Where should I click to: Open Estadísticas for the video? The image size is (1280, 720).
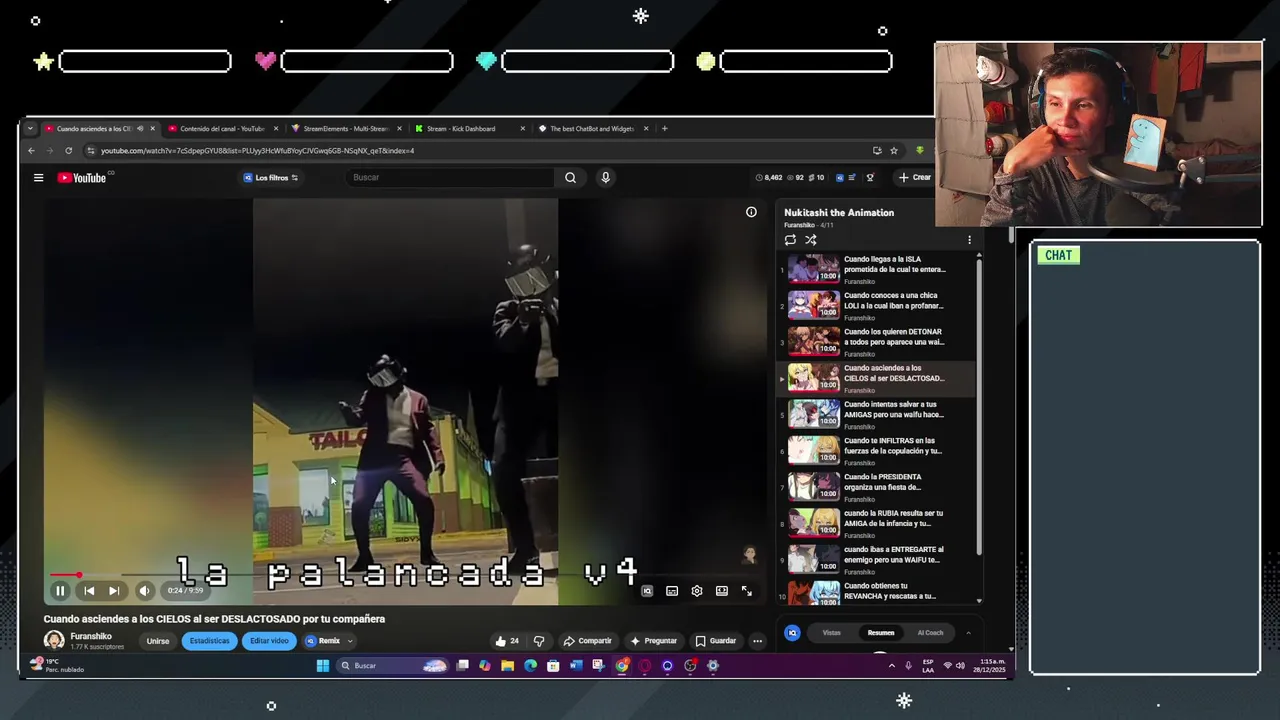coord(209,641)
